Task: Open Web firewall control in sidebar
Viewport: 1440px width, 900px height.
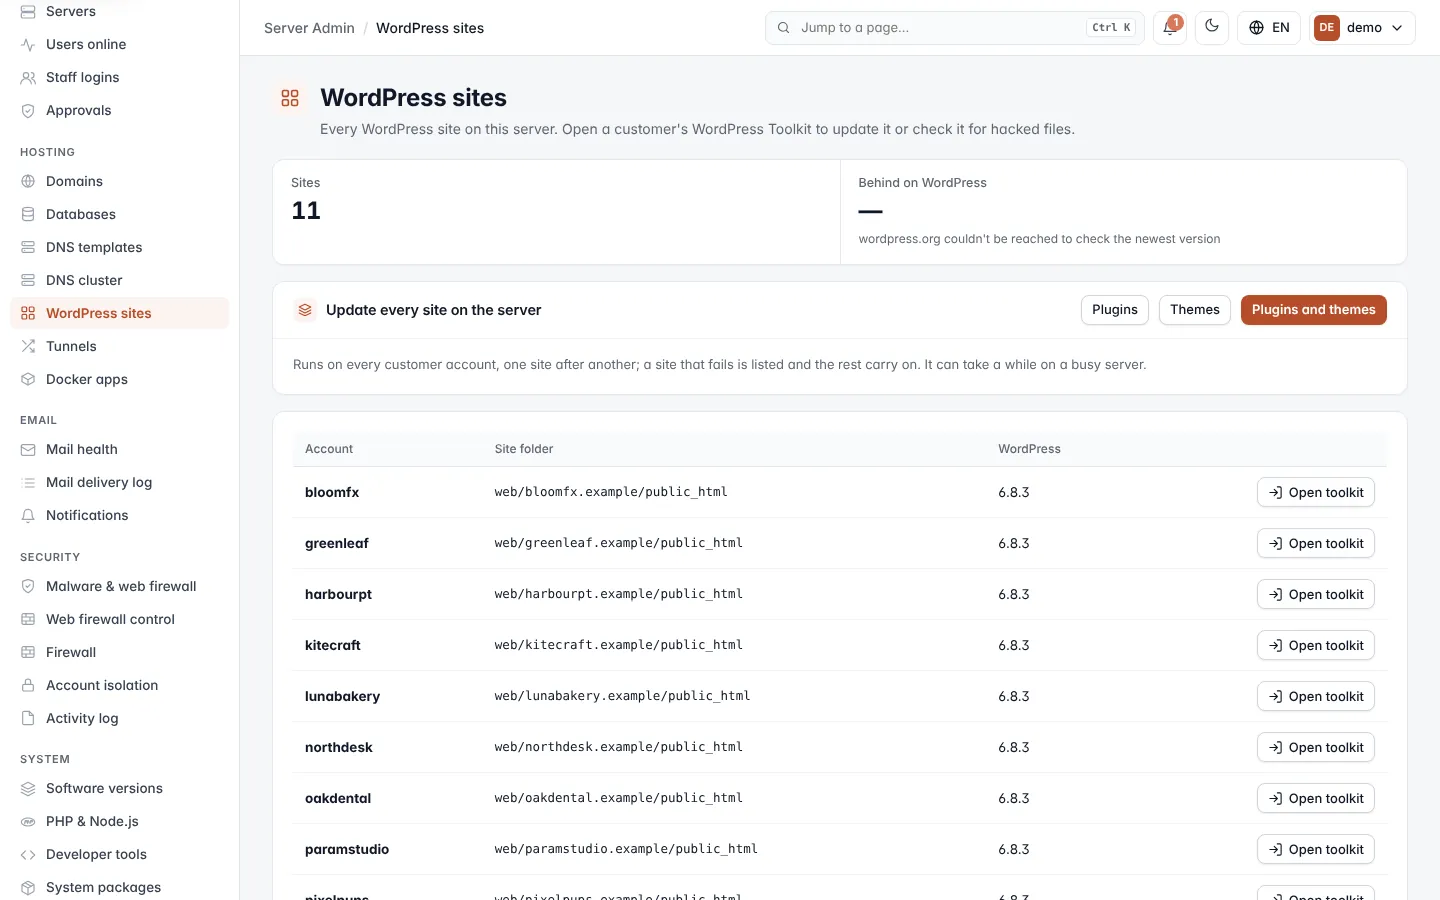Action: click(x=120, y=619)
